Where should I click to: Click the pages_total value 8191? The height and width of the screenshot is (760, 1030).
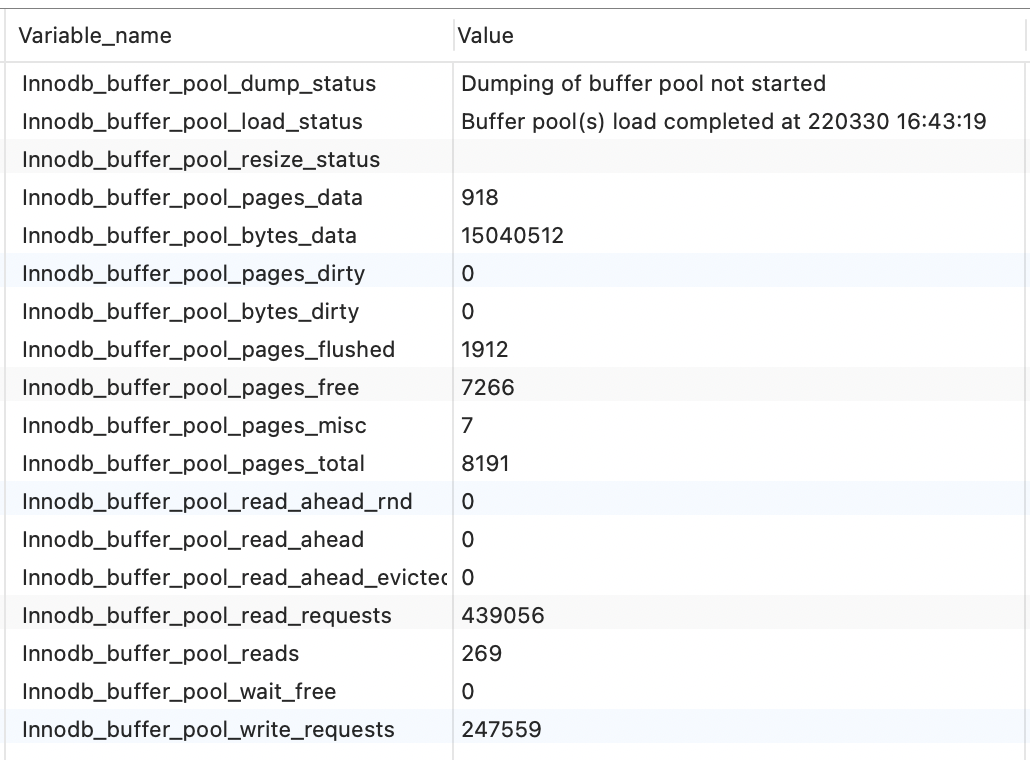[x=486, y=464]
